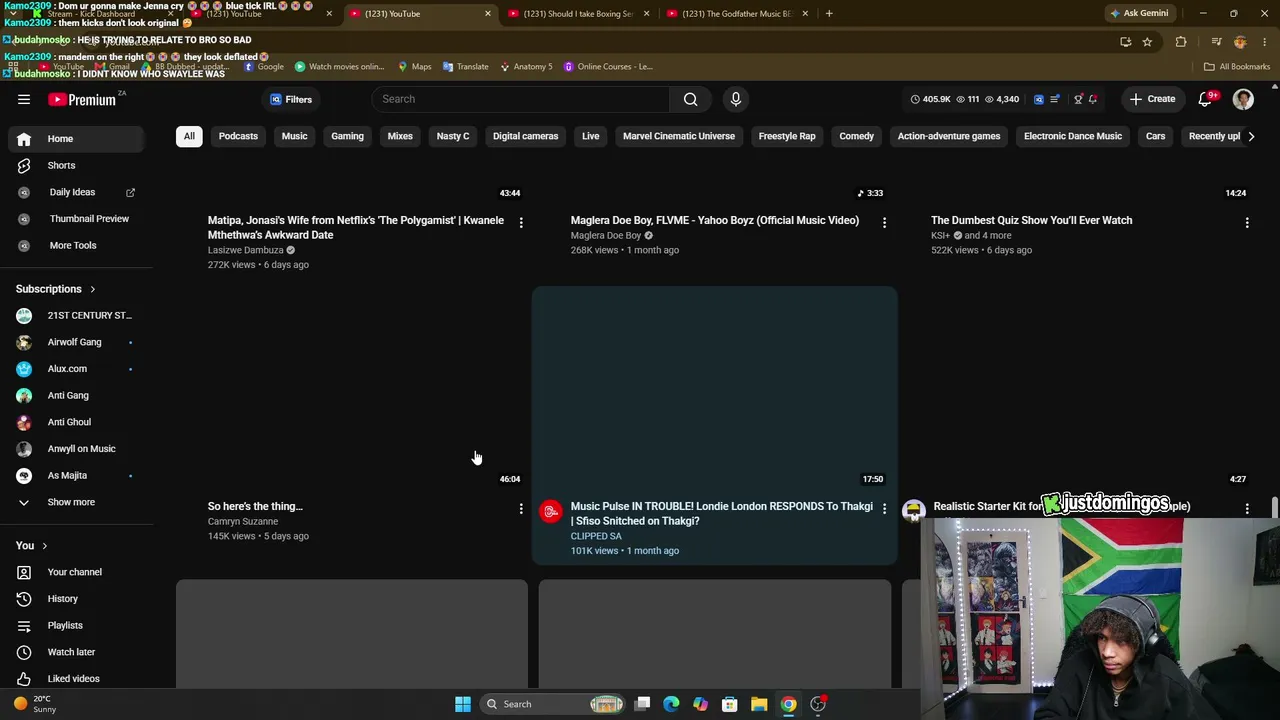Open Chrome media controls icon

[1216, 42]
